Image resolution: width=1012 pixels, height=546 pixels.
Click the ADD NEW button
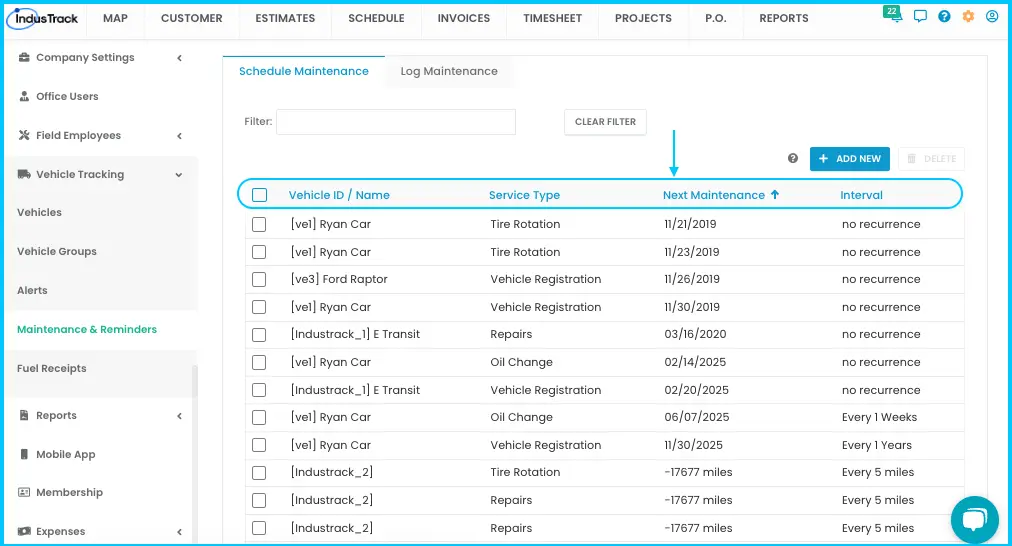click(x=850, y=159)
